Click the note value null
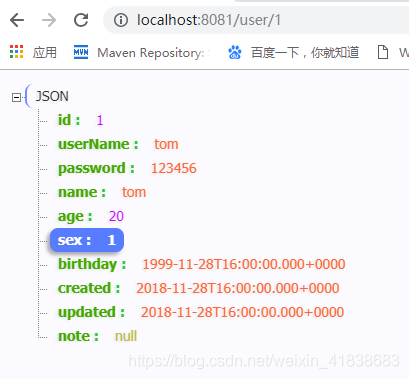This screenshot has width=409, height=379. pyautogui.click(x=126, y=336)
